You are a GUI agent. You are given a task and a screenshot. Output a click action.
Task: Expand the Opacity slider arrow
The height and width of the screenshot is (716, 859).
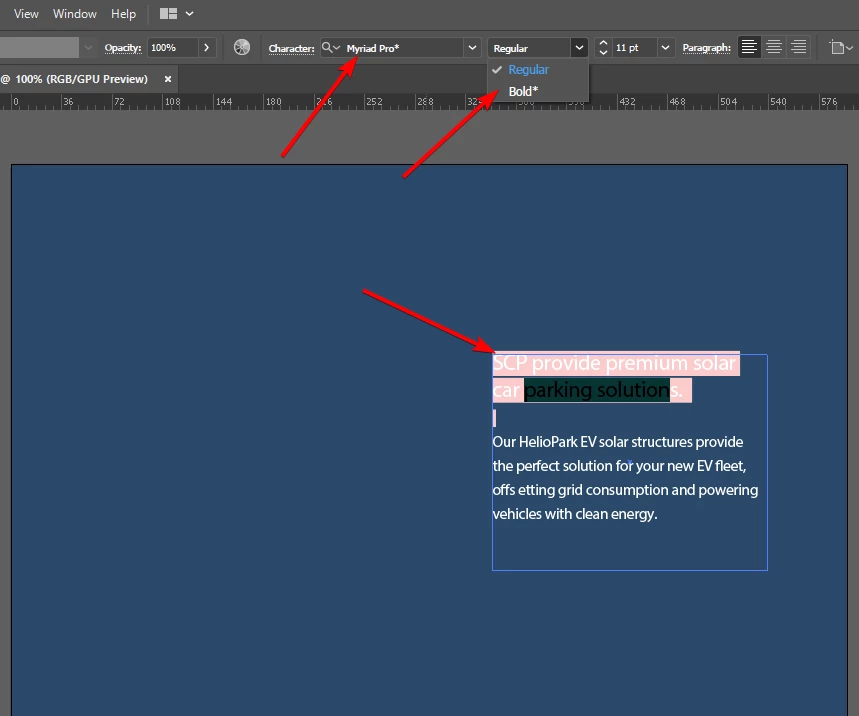click(207, 48)
